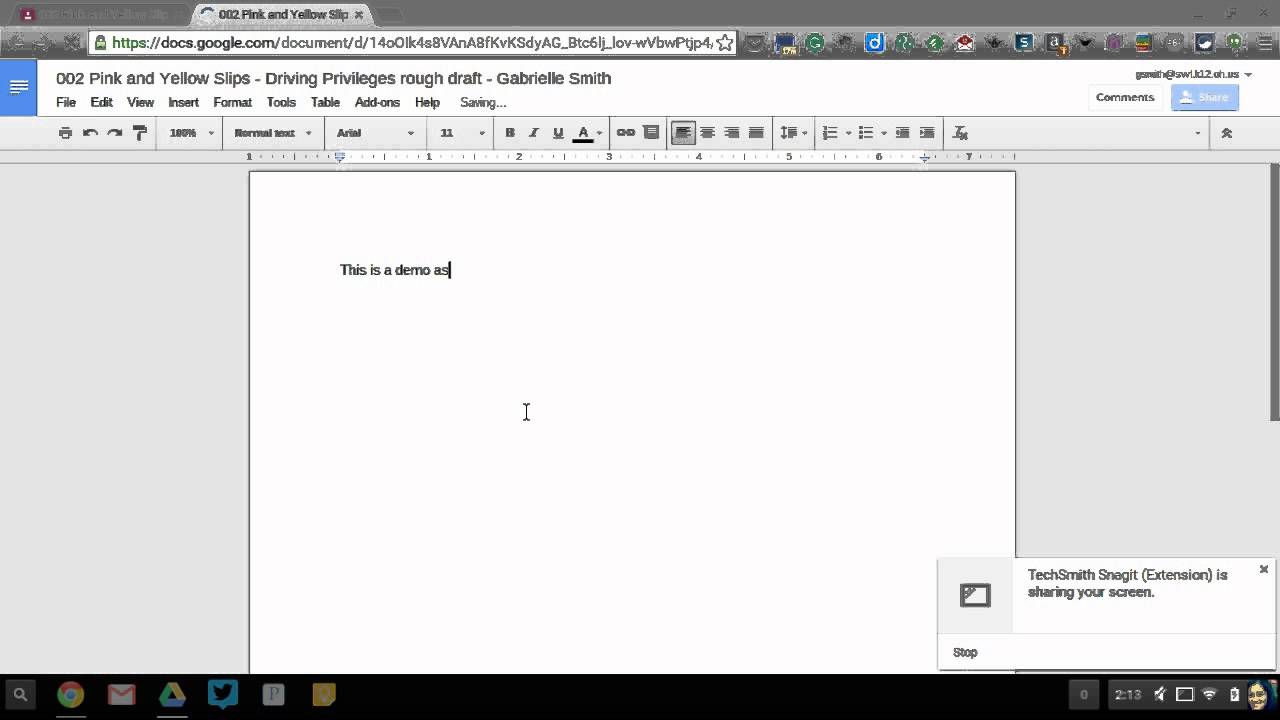
Task: Launch Chrome from the shelf
Action: click(x=70, y=694)
